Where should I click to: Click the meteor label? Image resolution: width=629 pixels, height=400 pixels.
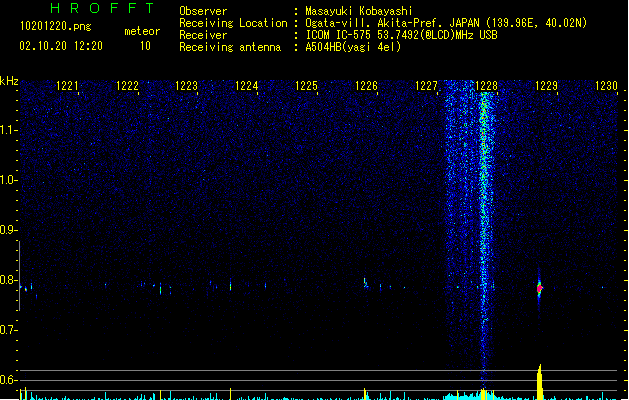[x=142, y=31]
